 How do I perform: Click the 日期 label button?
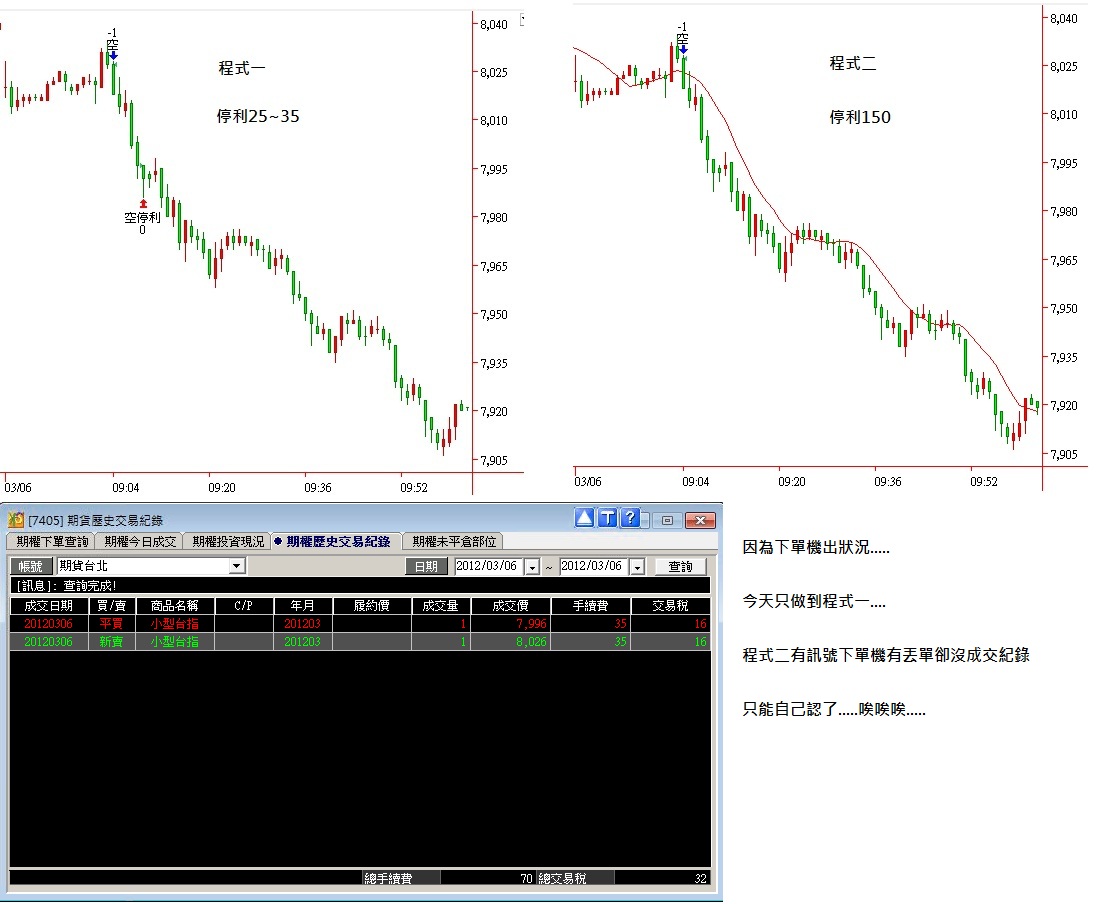coord(426,566)
